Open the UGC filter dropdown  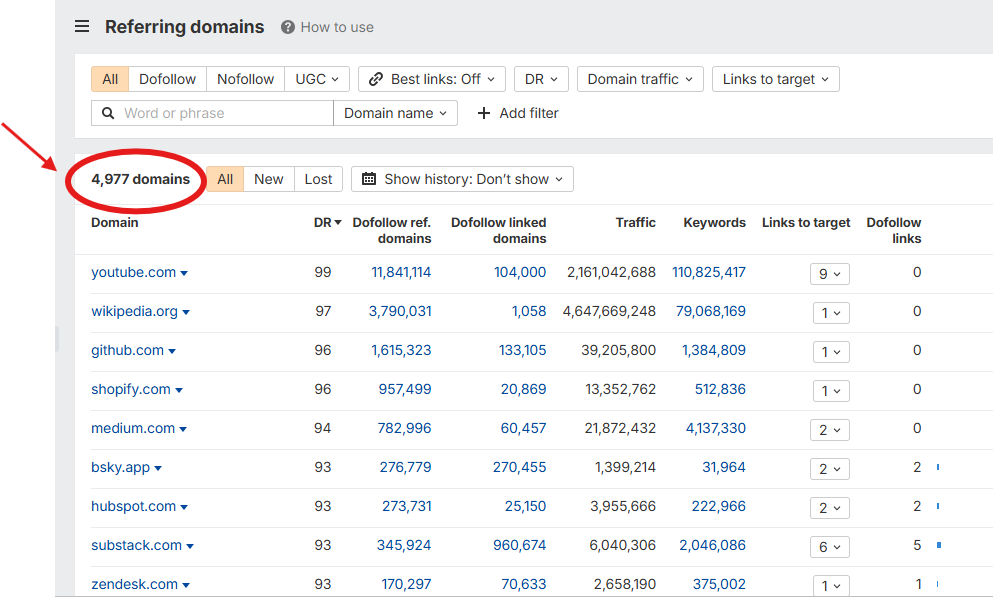(x=317, y=78)
